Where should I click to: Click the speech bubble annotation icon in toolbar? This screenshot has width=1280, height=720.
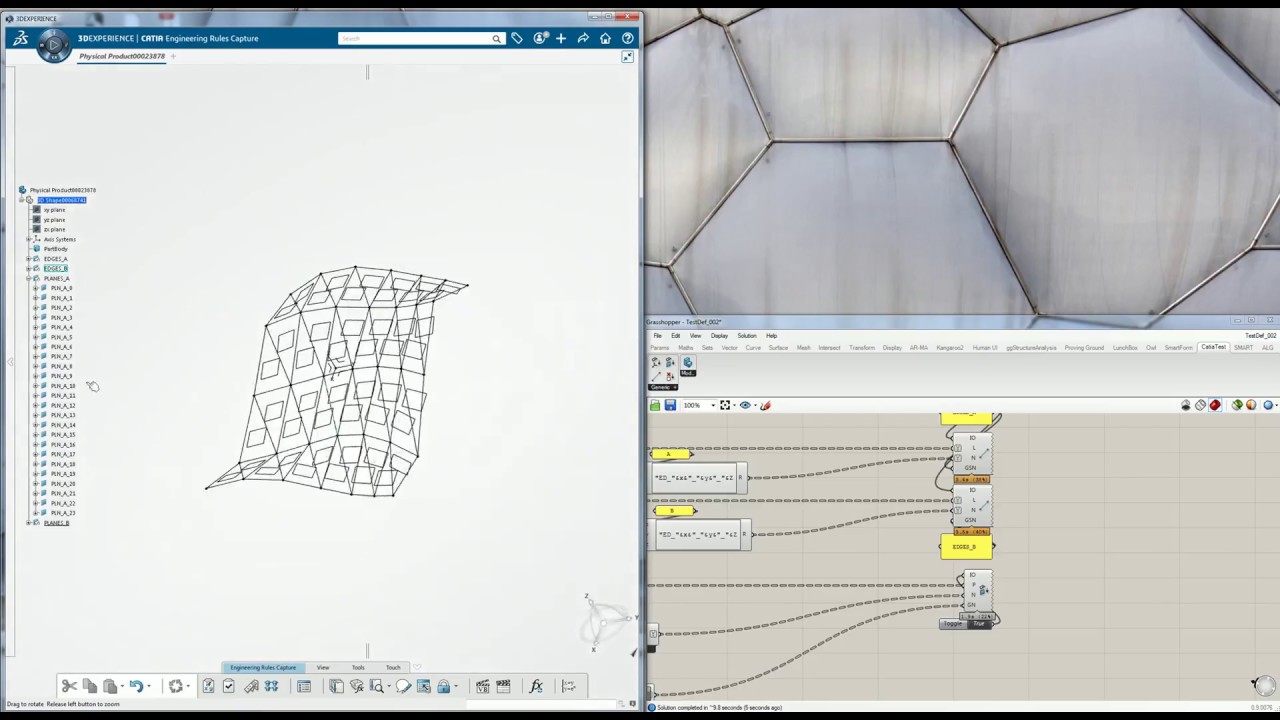pos(403,686)
